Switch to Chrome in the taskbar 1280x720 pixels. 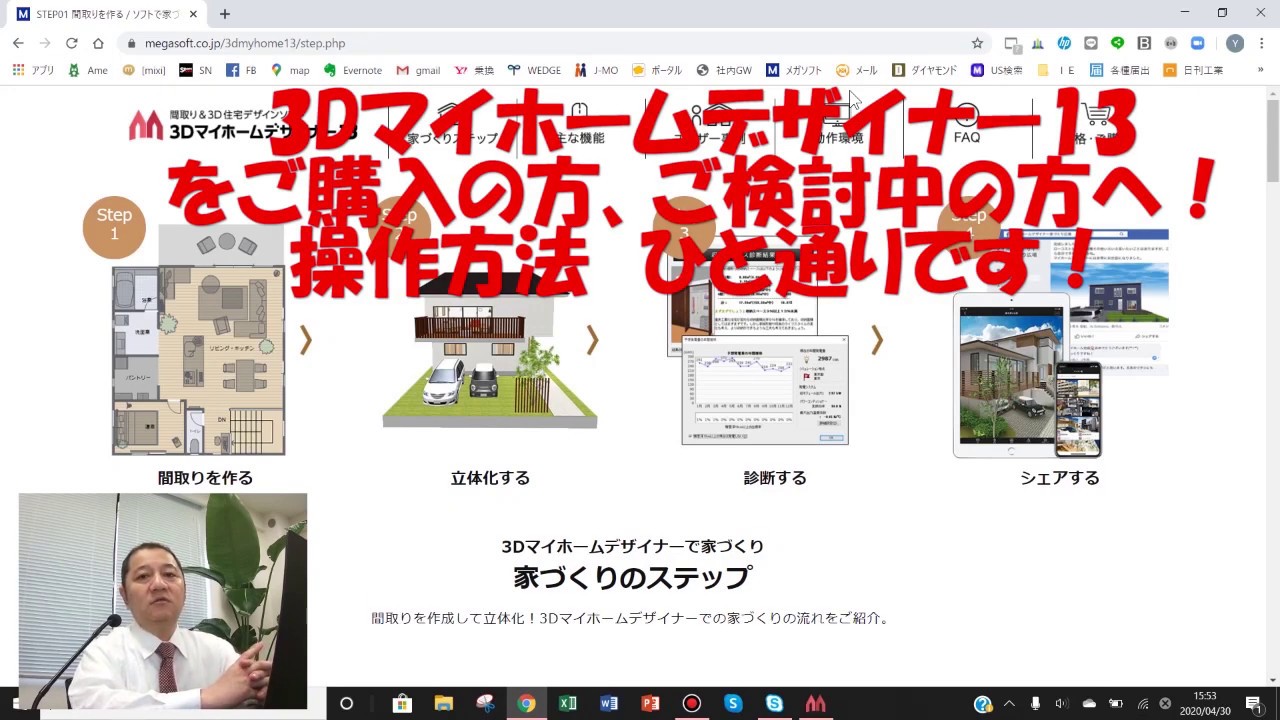526,703
